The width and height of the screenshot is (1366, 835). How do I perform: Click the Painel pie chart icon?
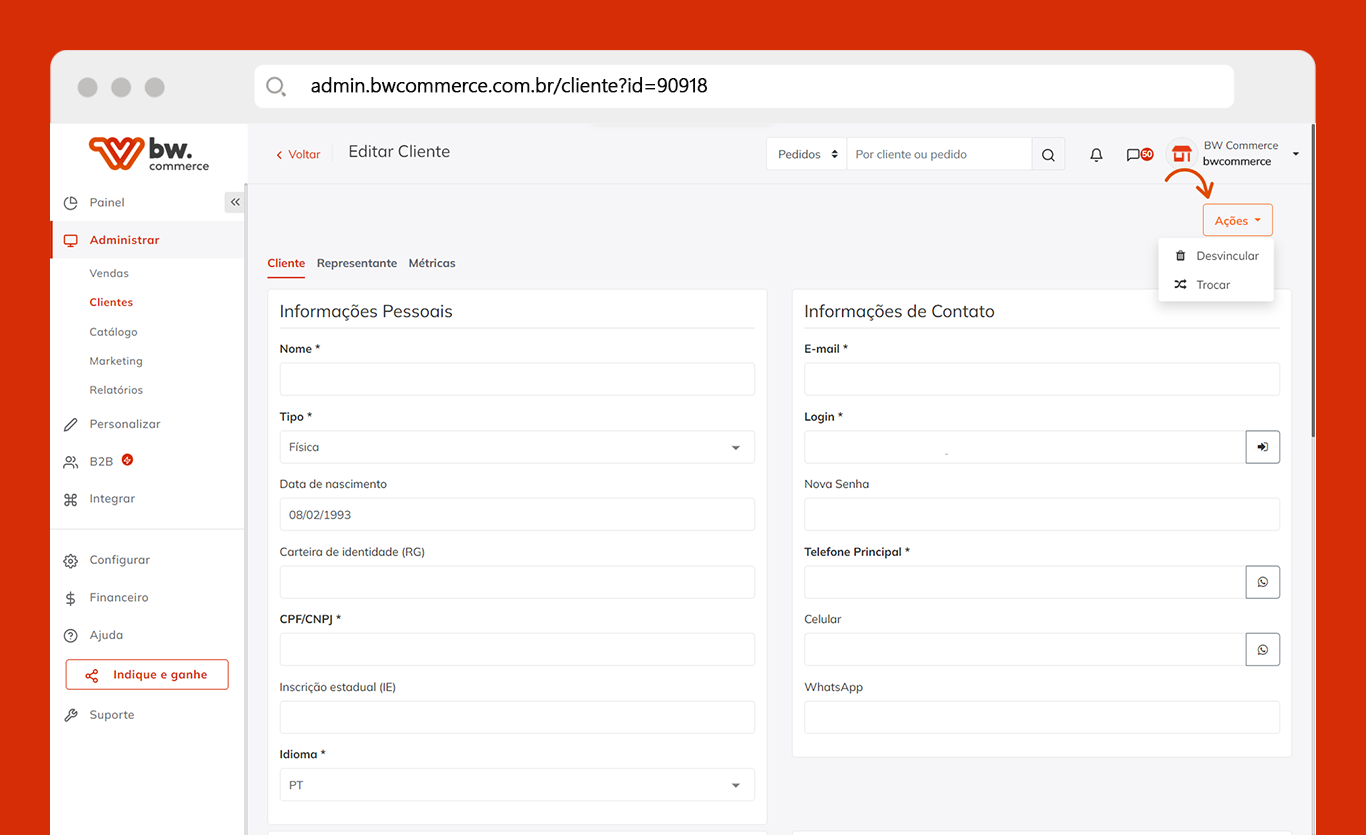pyautogui.click(x=70, y=203)
